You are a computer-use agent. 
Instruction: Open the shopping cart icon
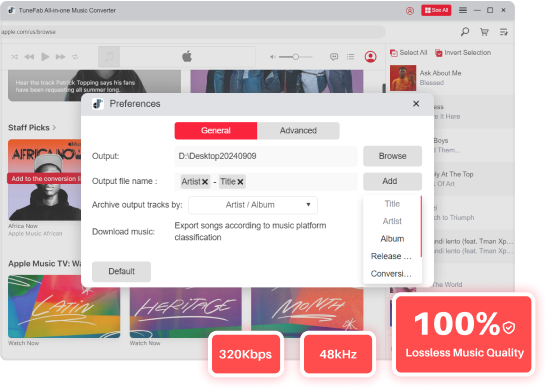click(x=484, y=32)
